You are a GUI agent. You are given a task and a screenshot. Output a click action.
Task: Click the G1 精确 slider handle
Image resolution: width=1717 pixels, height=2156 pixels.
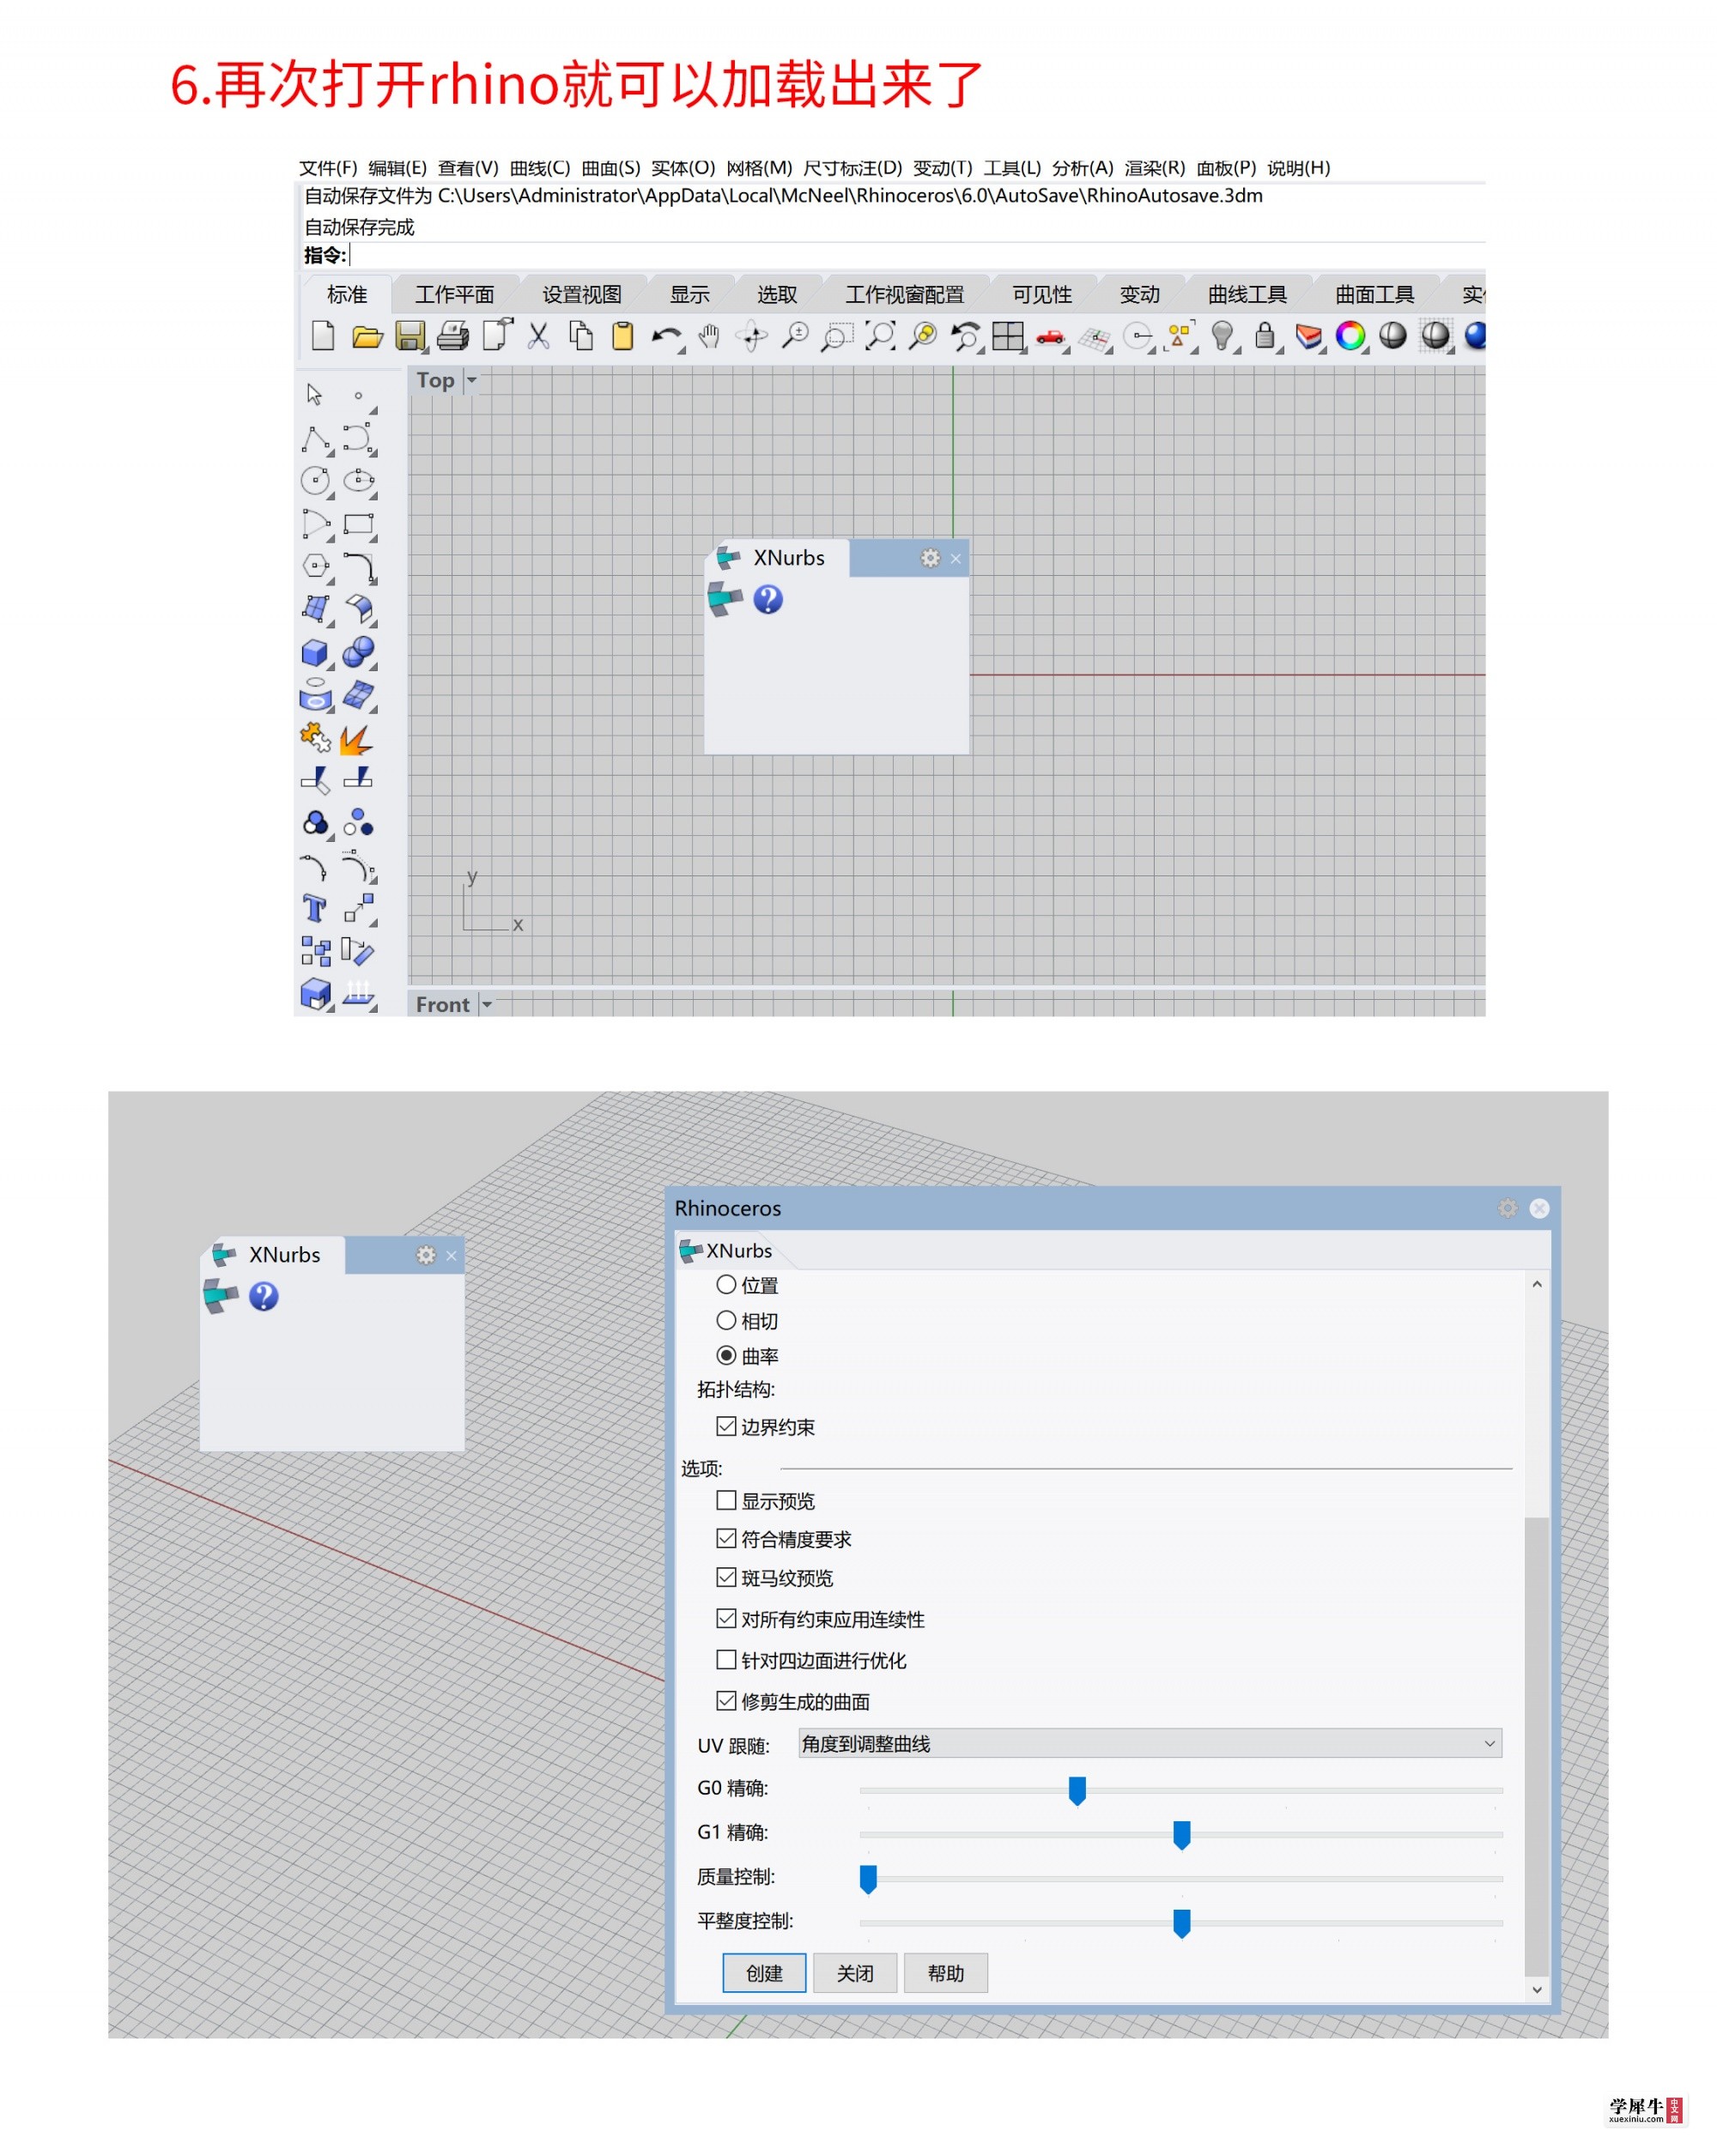pyautogui.click(x=1182, y=1835)
